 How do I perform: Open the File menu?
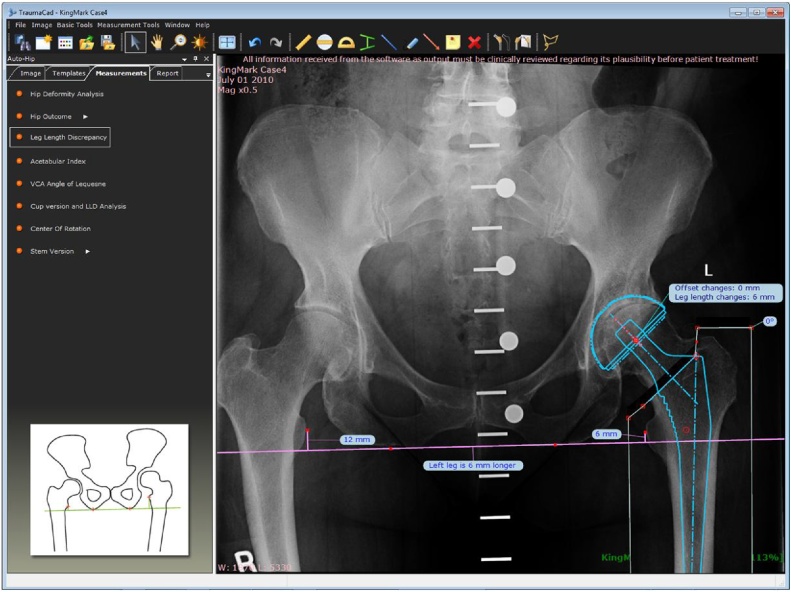pos(21,25)
